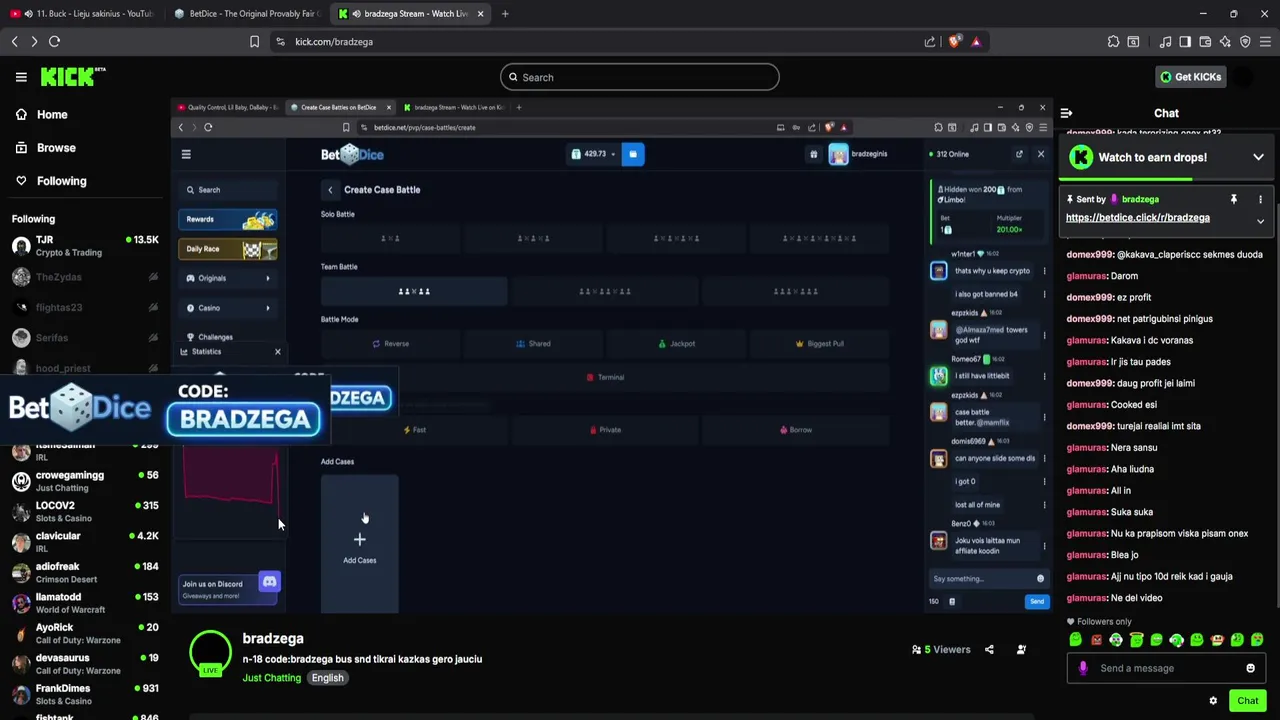
Task: Open FrankDimes channel in sidebar
Action: (84, 694)
